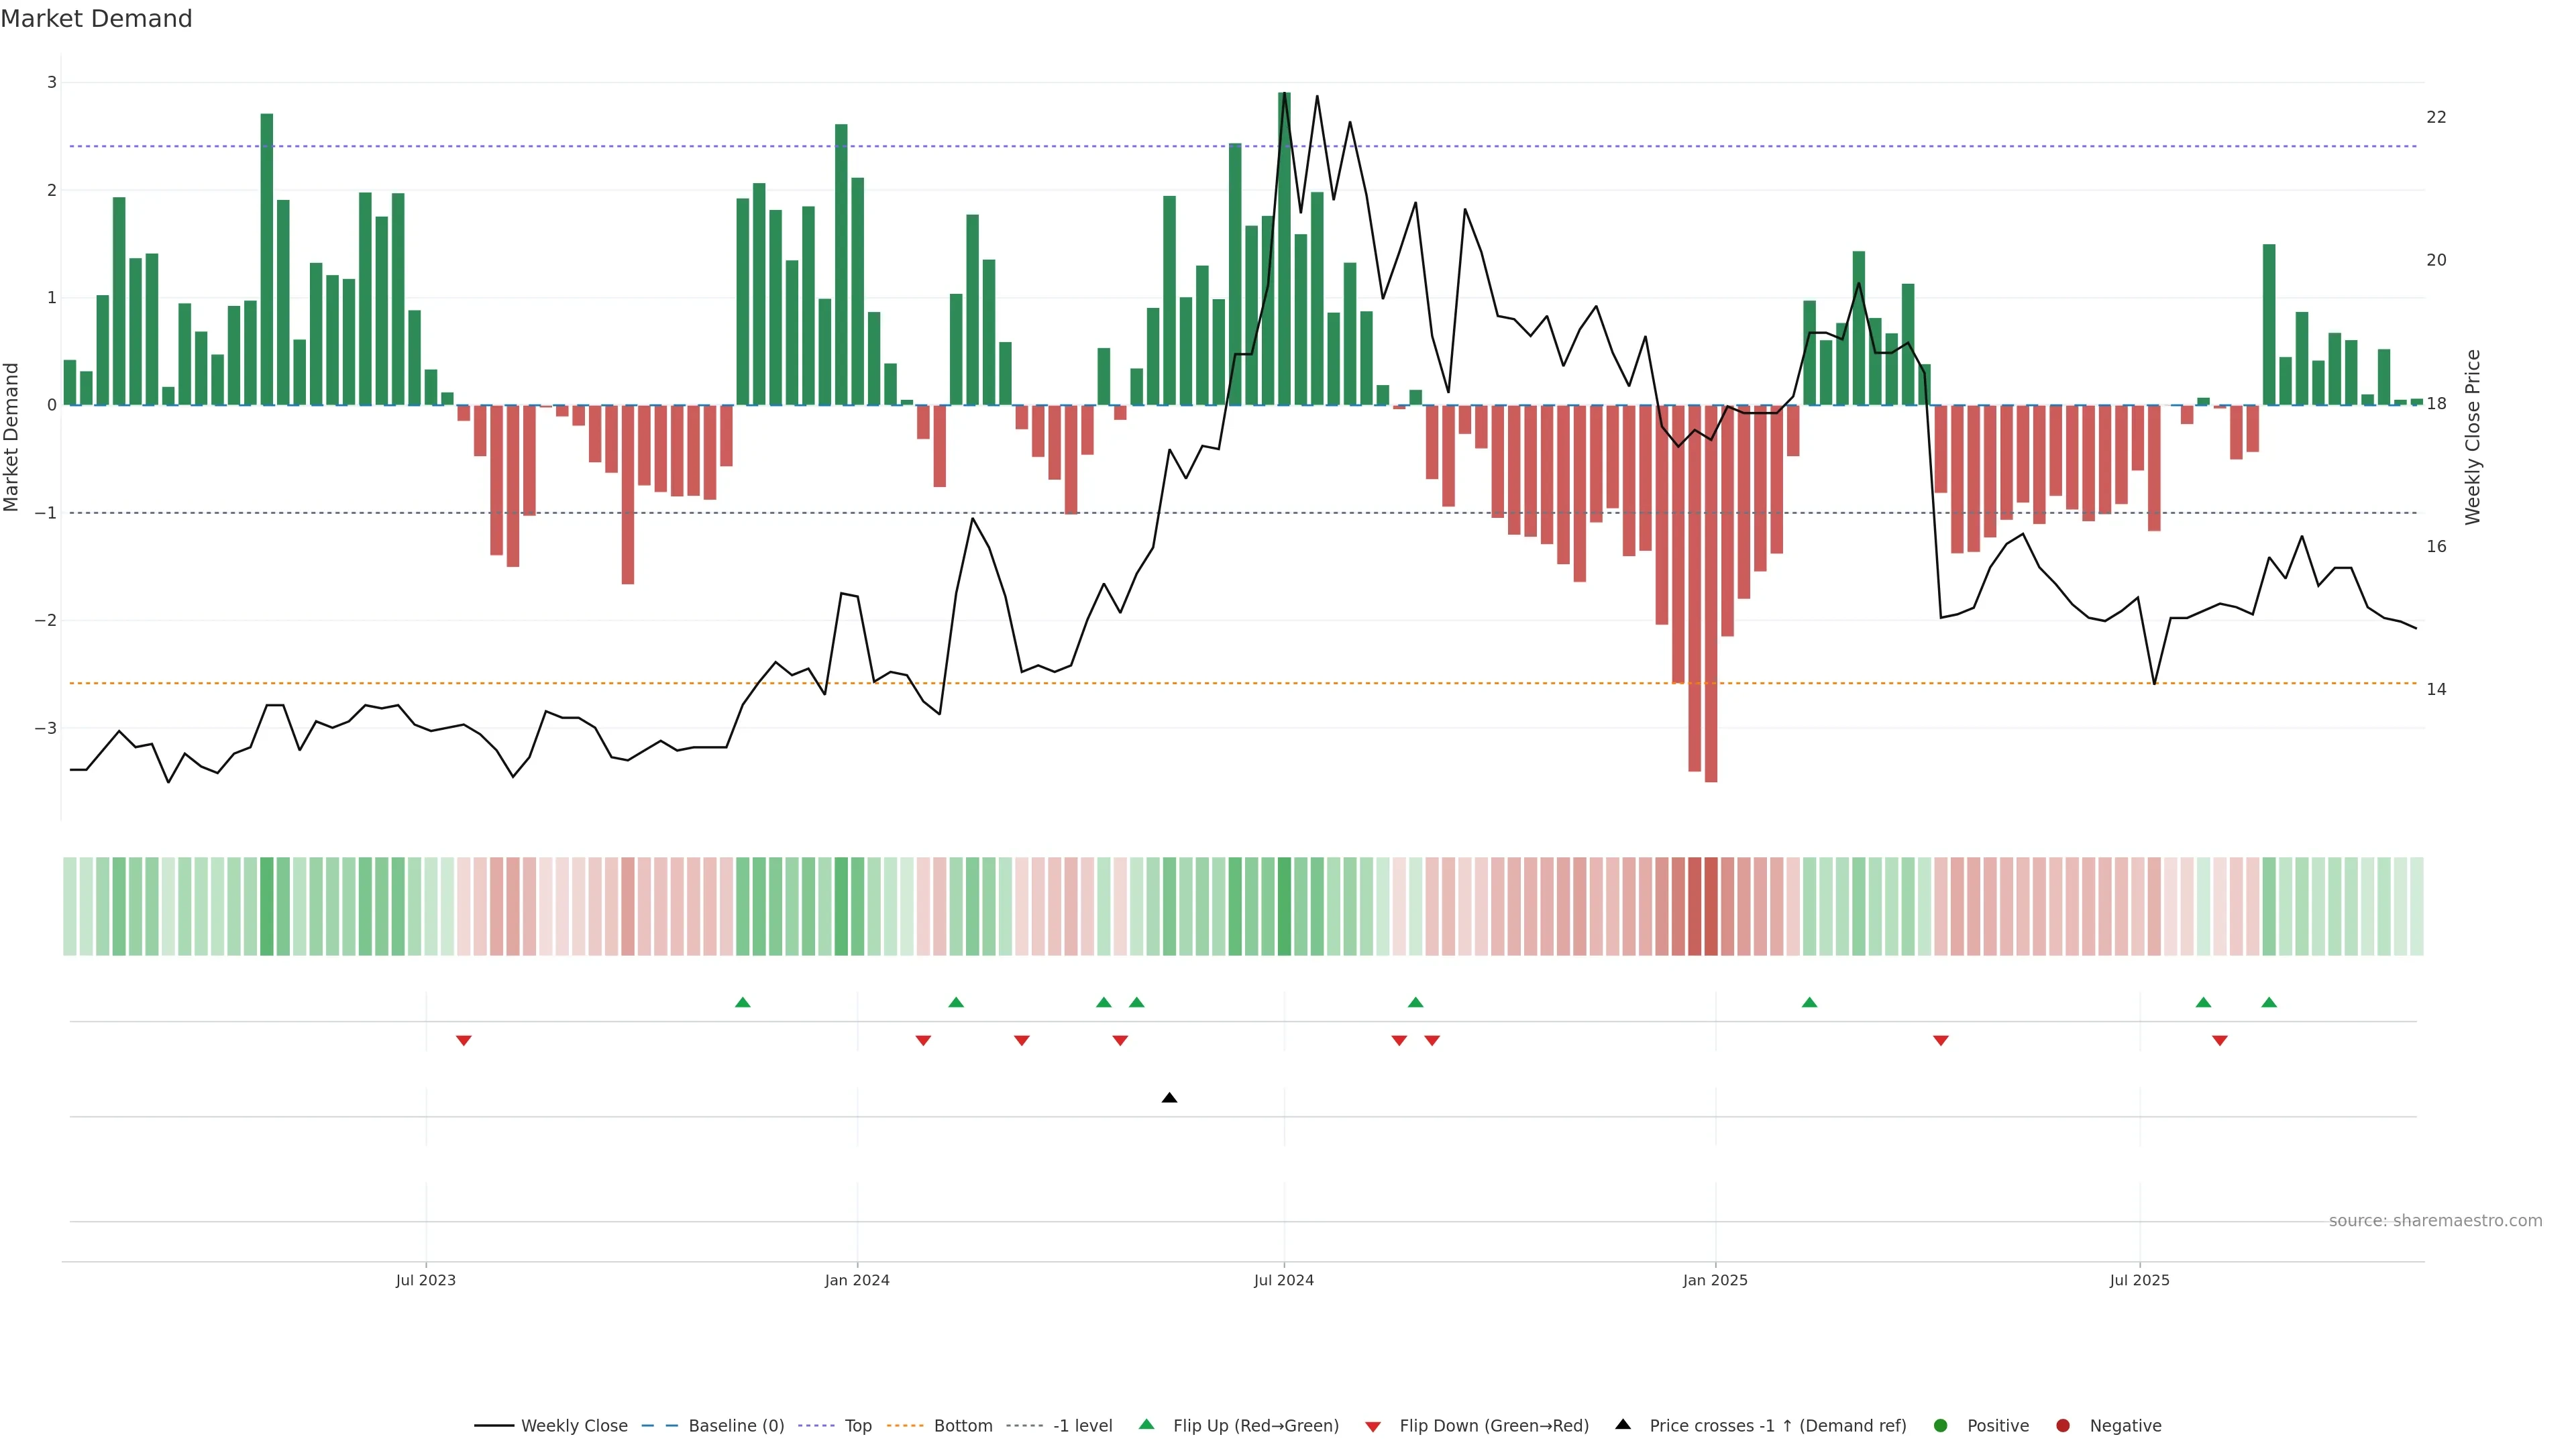The height and width of the screenshot is (1449, 2576).
Task: Click the darkest red heatmap cell
Action: tap(1710, 906)
